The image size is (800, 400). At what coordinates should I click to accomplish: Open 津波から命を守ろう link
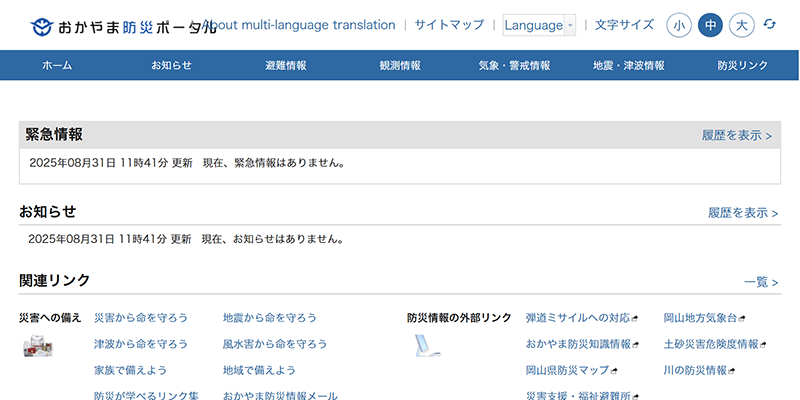[x=141, y=344]
